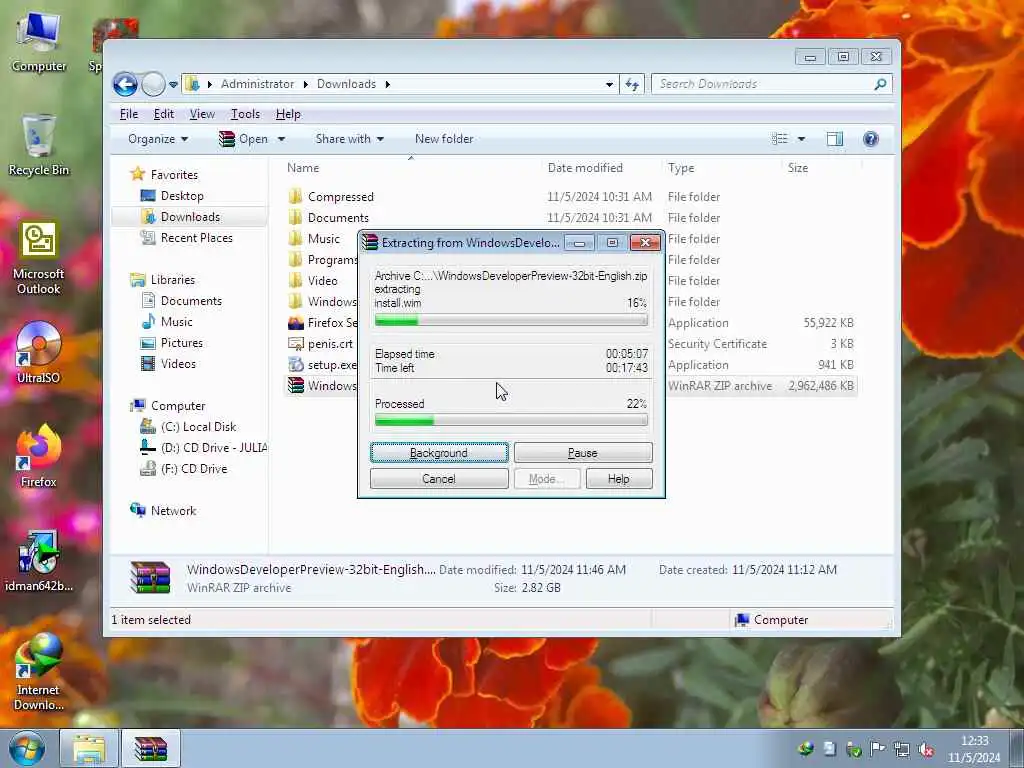Pause the extraction

(x=583, y=453)
